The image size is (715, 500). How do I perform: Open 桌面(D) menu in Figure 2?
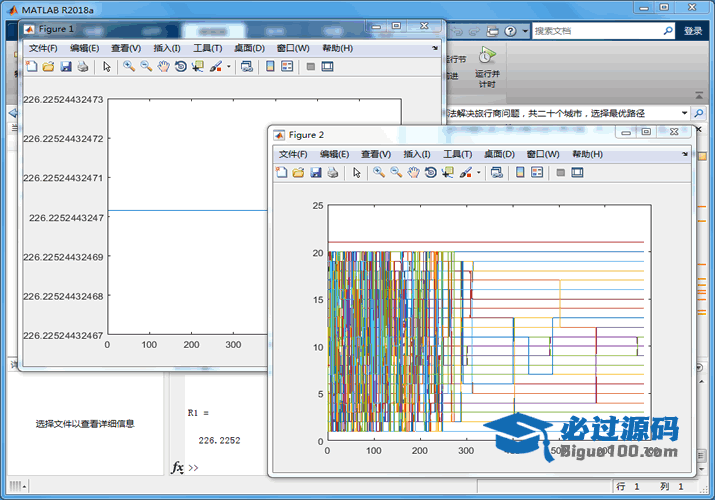coord(499,154)
